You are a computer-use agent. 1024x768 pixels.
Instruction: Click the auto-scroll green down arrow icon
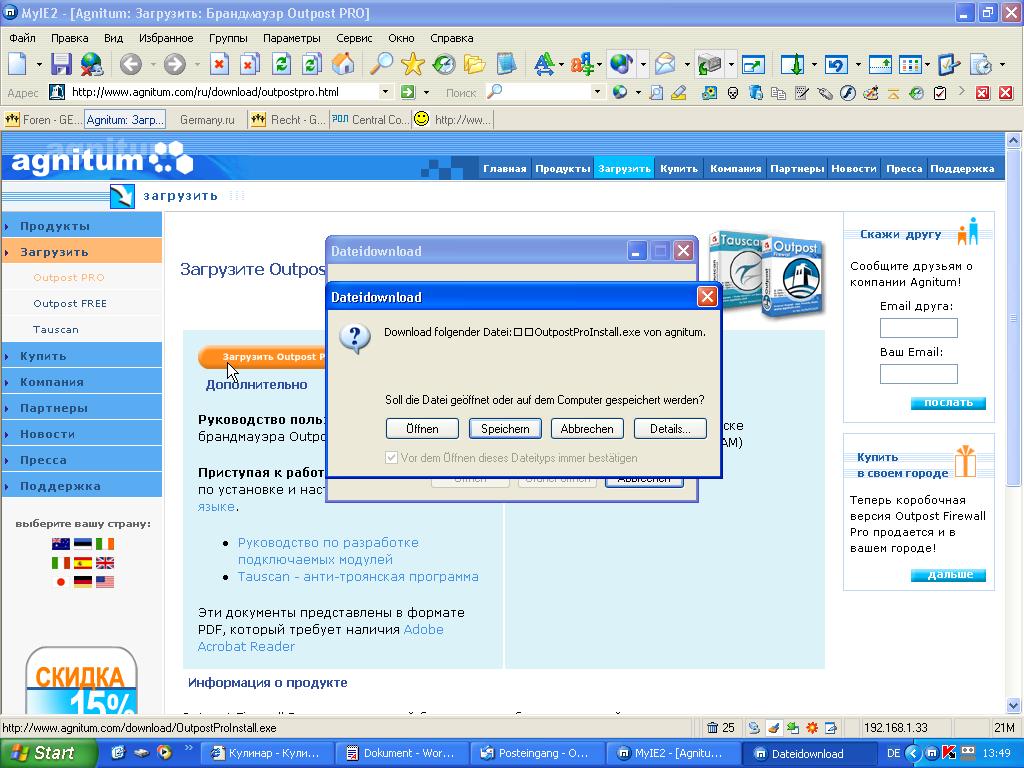tap(792, 64)
